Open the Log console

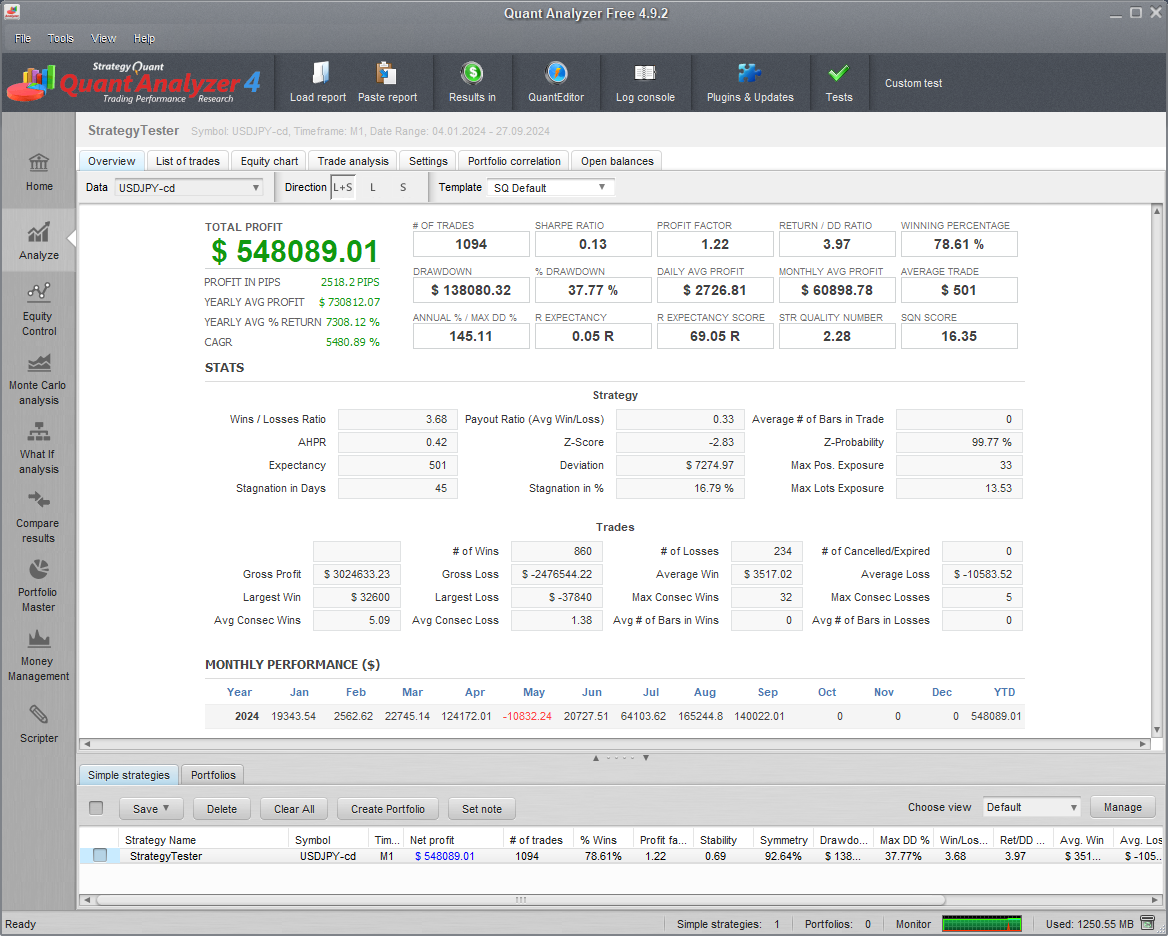coord(645,82)
